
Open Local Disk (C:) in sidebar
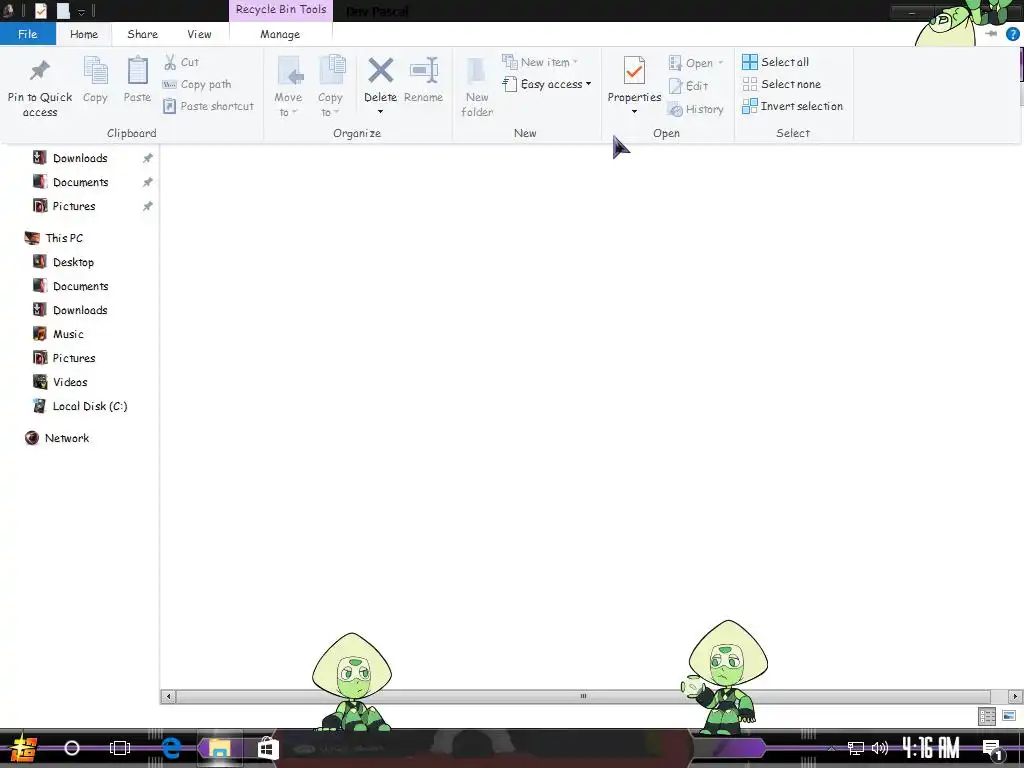[x=89, y=406]
